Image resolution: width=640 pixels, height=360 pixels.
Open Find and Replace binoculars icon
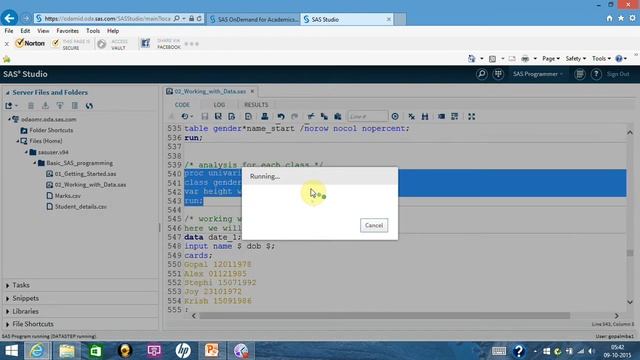point(425,117)
